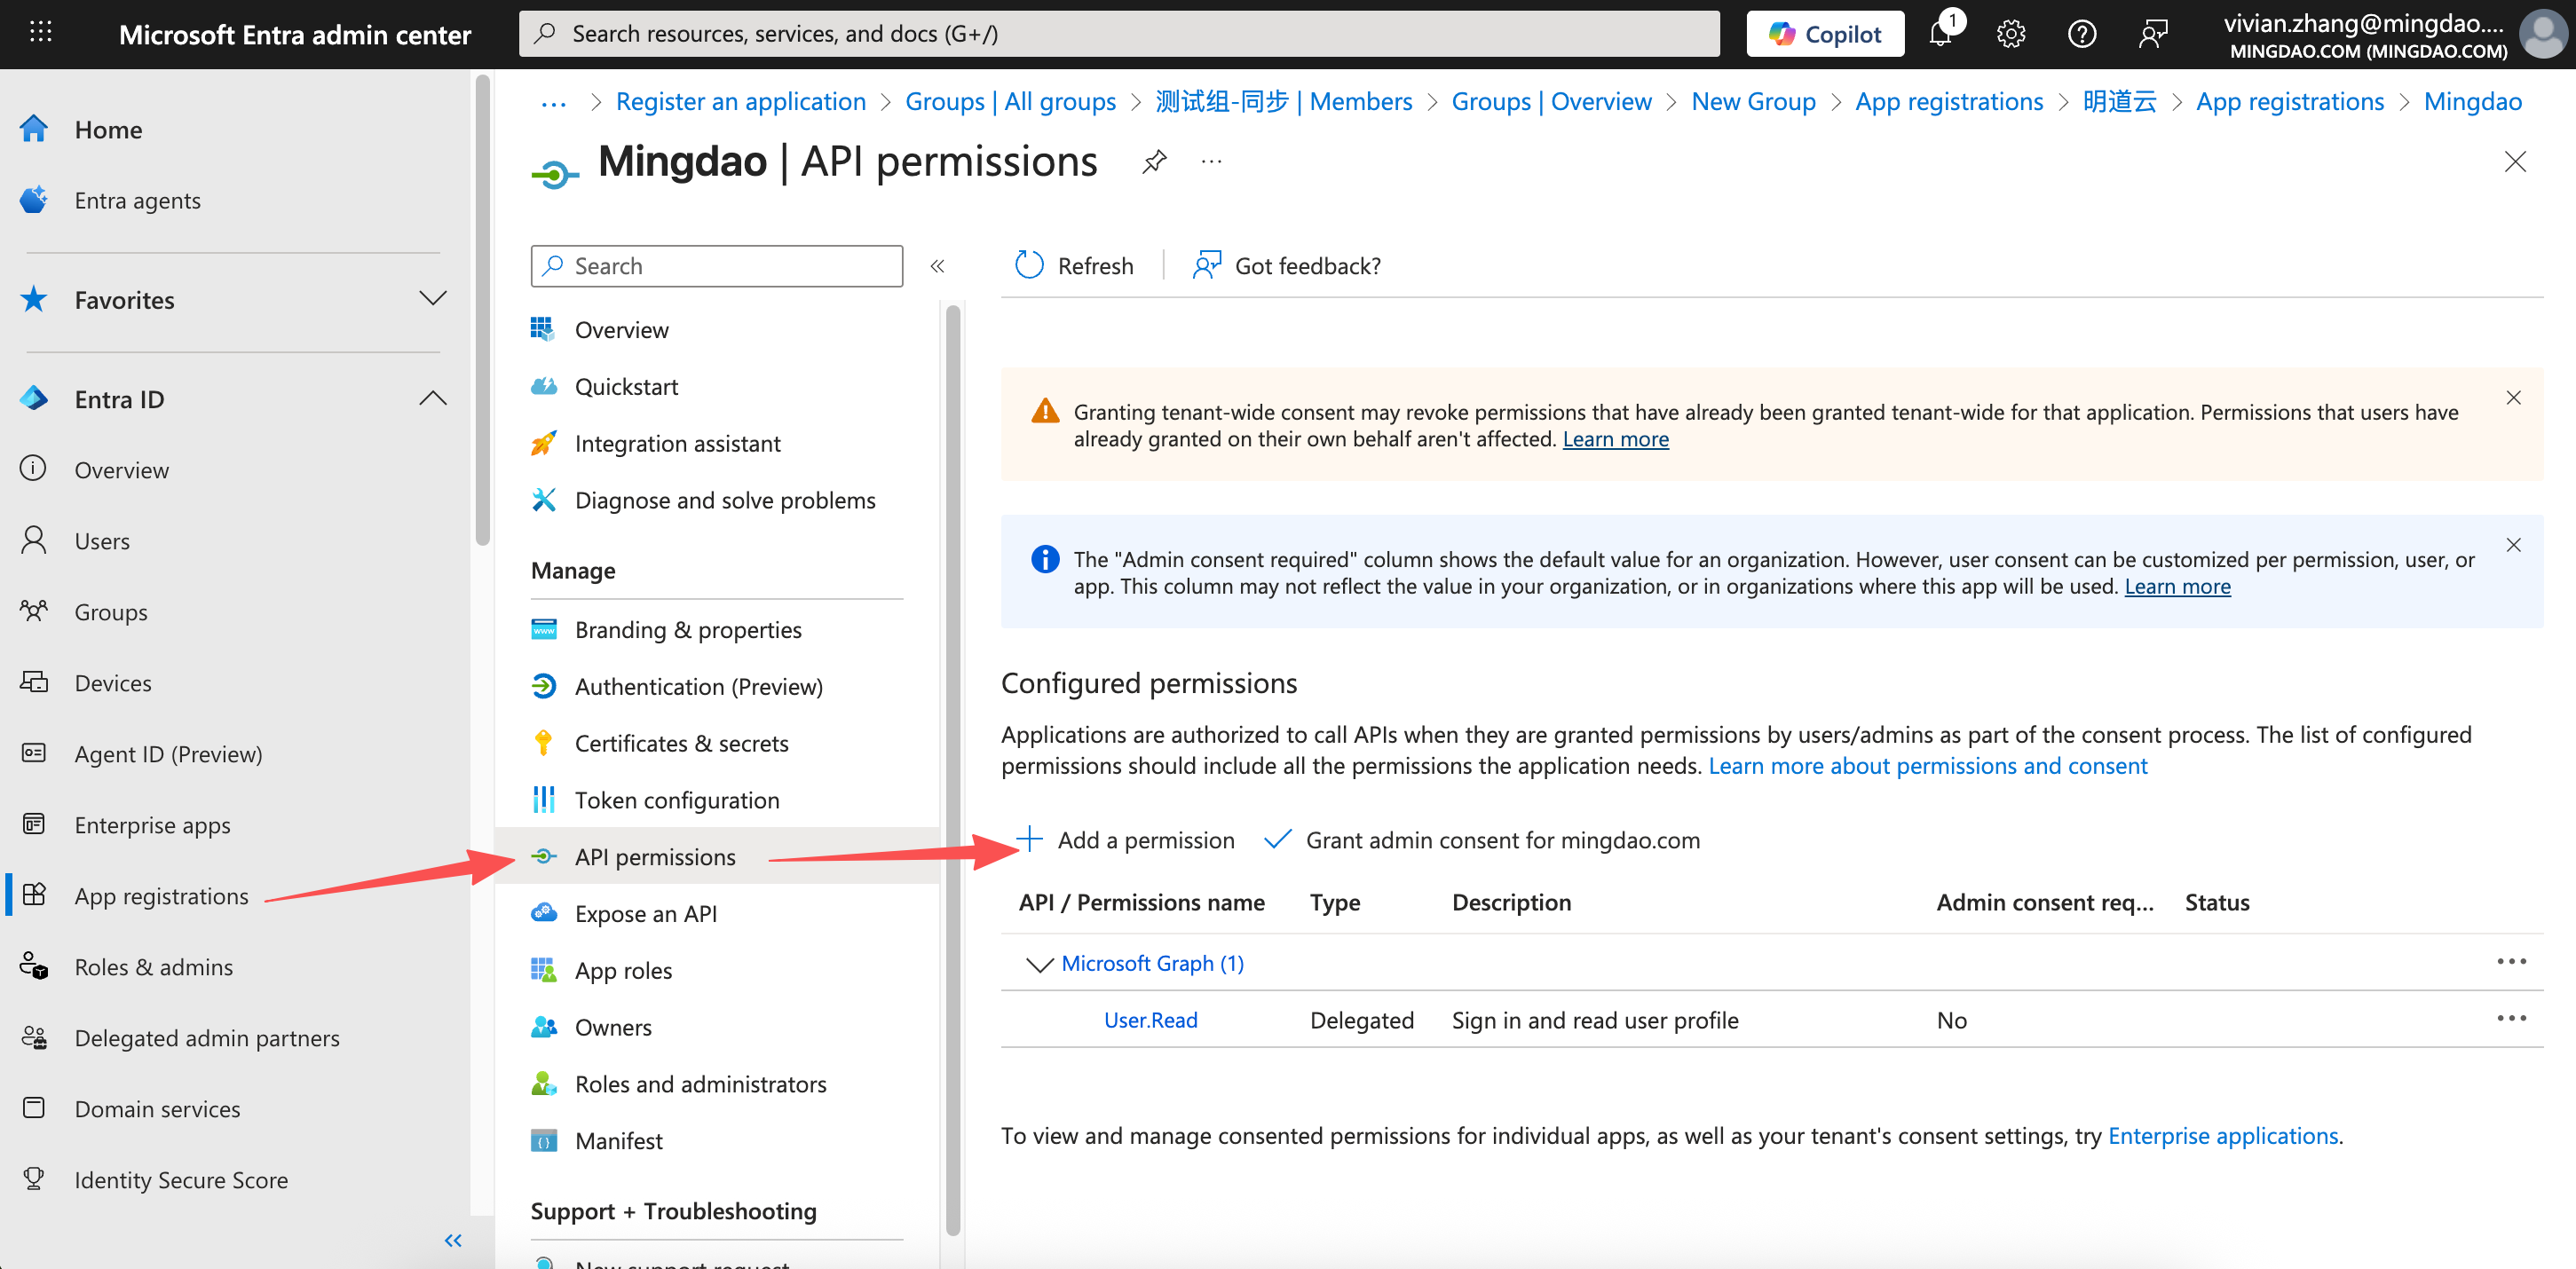The height and width of the screenshot is (1269, 2576).
Task: Open the Enterprise applications link
Action: 2222,1135
